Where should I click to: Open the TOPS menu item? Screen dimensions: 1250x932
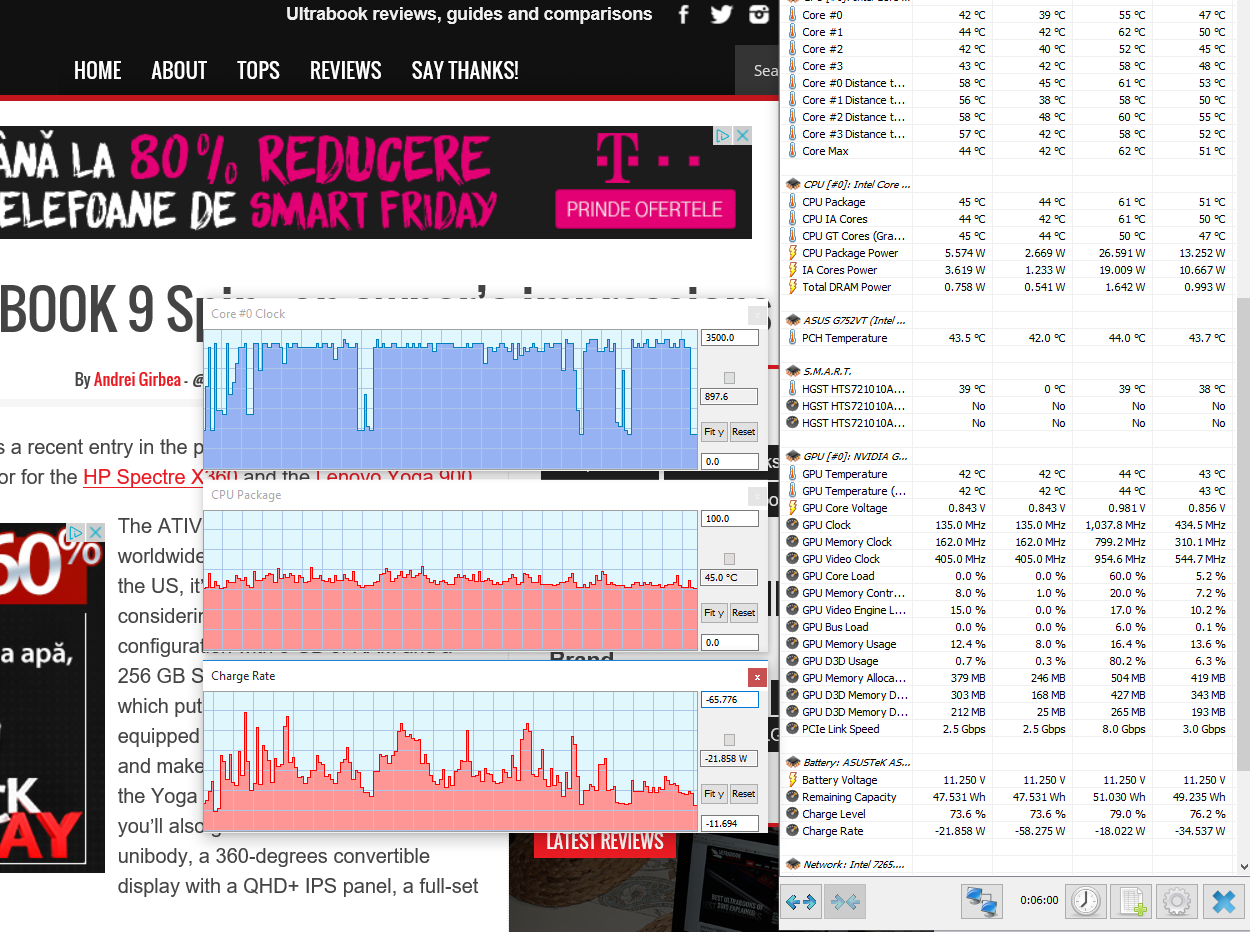[x=258, y=71]
